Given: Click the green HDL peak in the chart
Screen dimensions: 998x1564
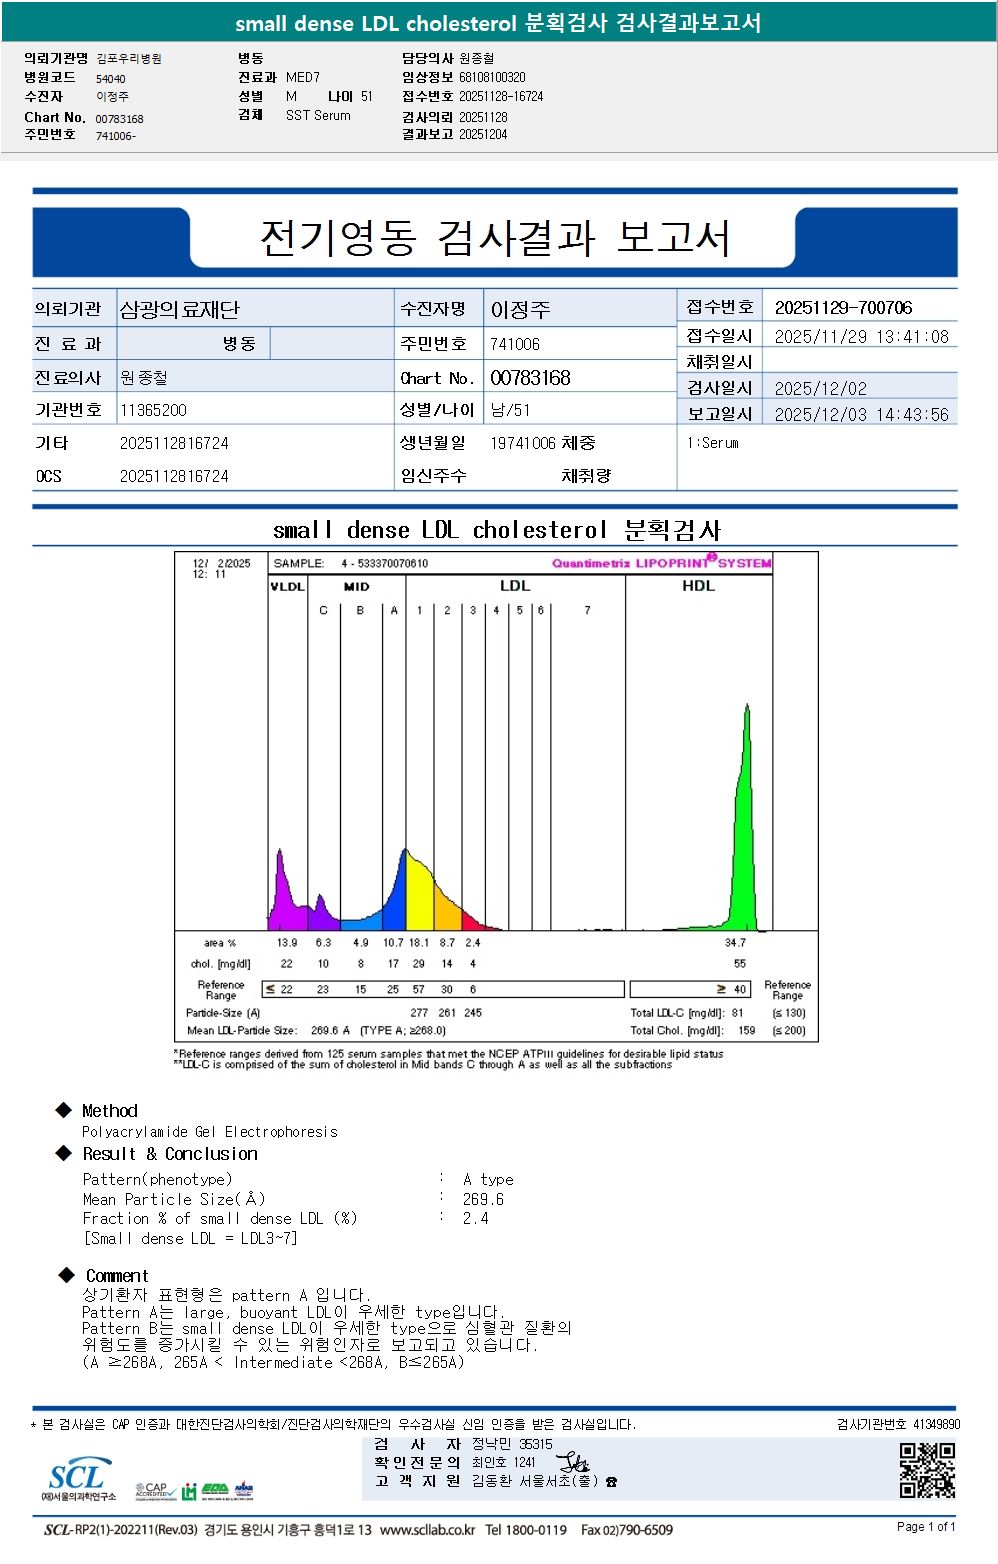Looking at the screenshot, I should [x=745, y=830].
